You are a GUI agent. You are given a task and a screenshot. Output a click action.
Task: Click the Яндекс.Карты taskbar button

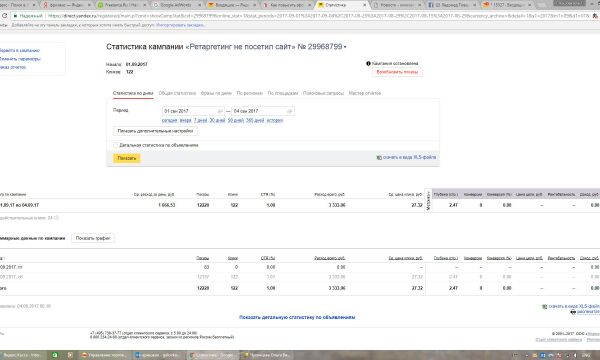click(x=23, y=355)
